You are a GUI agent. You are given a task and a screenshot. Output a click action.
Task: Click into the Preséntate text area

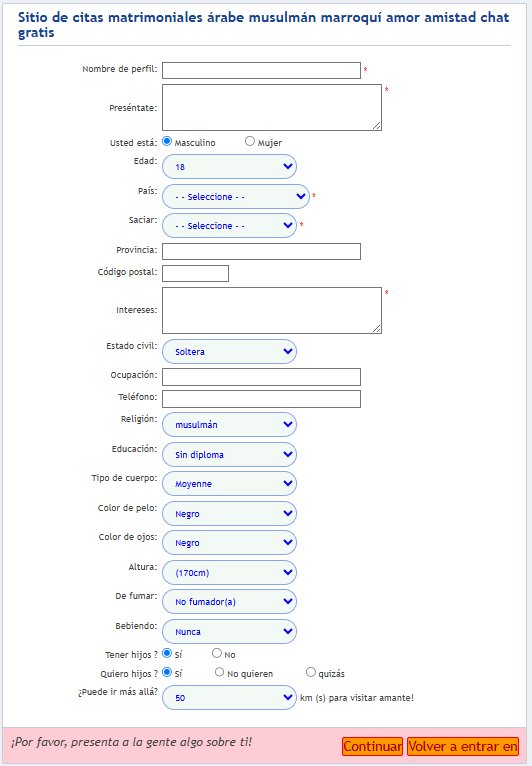click(272, 107)
